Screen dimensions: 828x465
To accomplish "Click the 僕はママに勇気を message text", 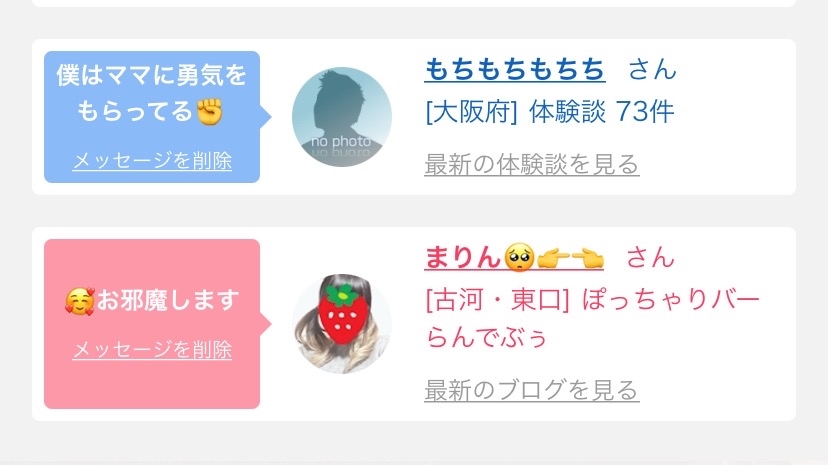I will pyautogui.click(x=152, y=75).
